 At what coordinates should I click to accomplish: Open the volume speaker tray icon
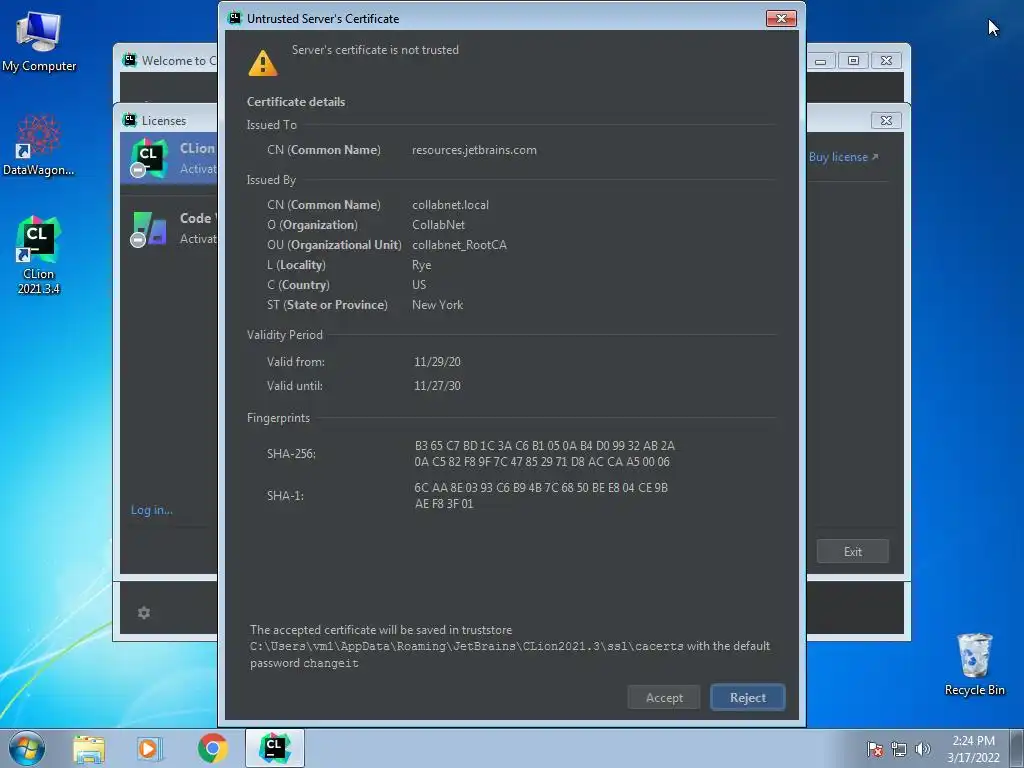coord(922,749)
